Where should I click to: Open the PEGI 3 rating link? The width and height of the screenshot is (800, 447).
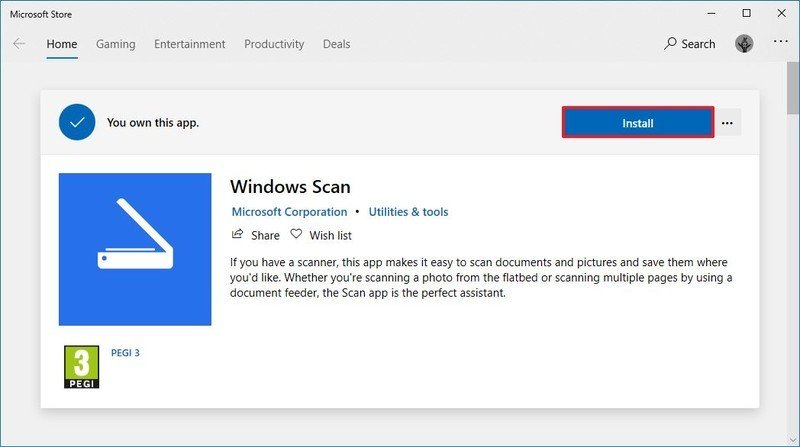click(x=125, y=353)
